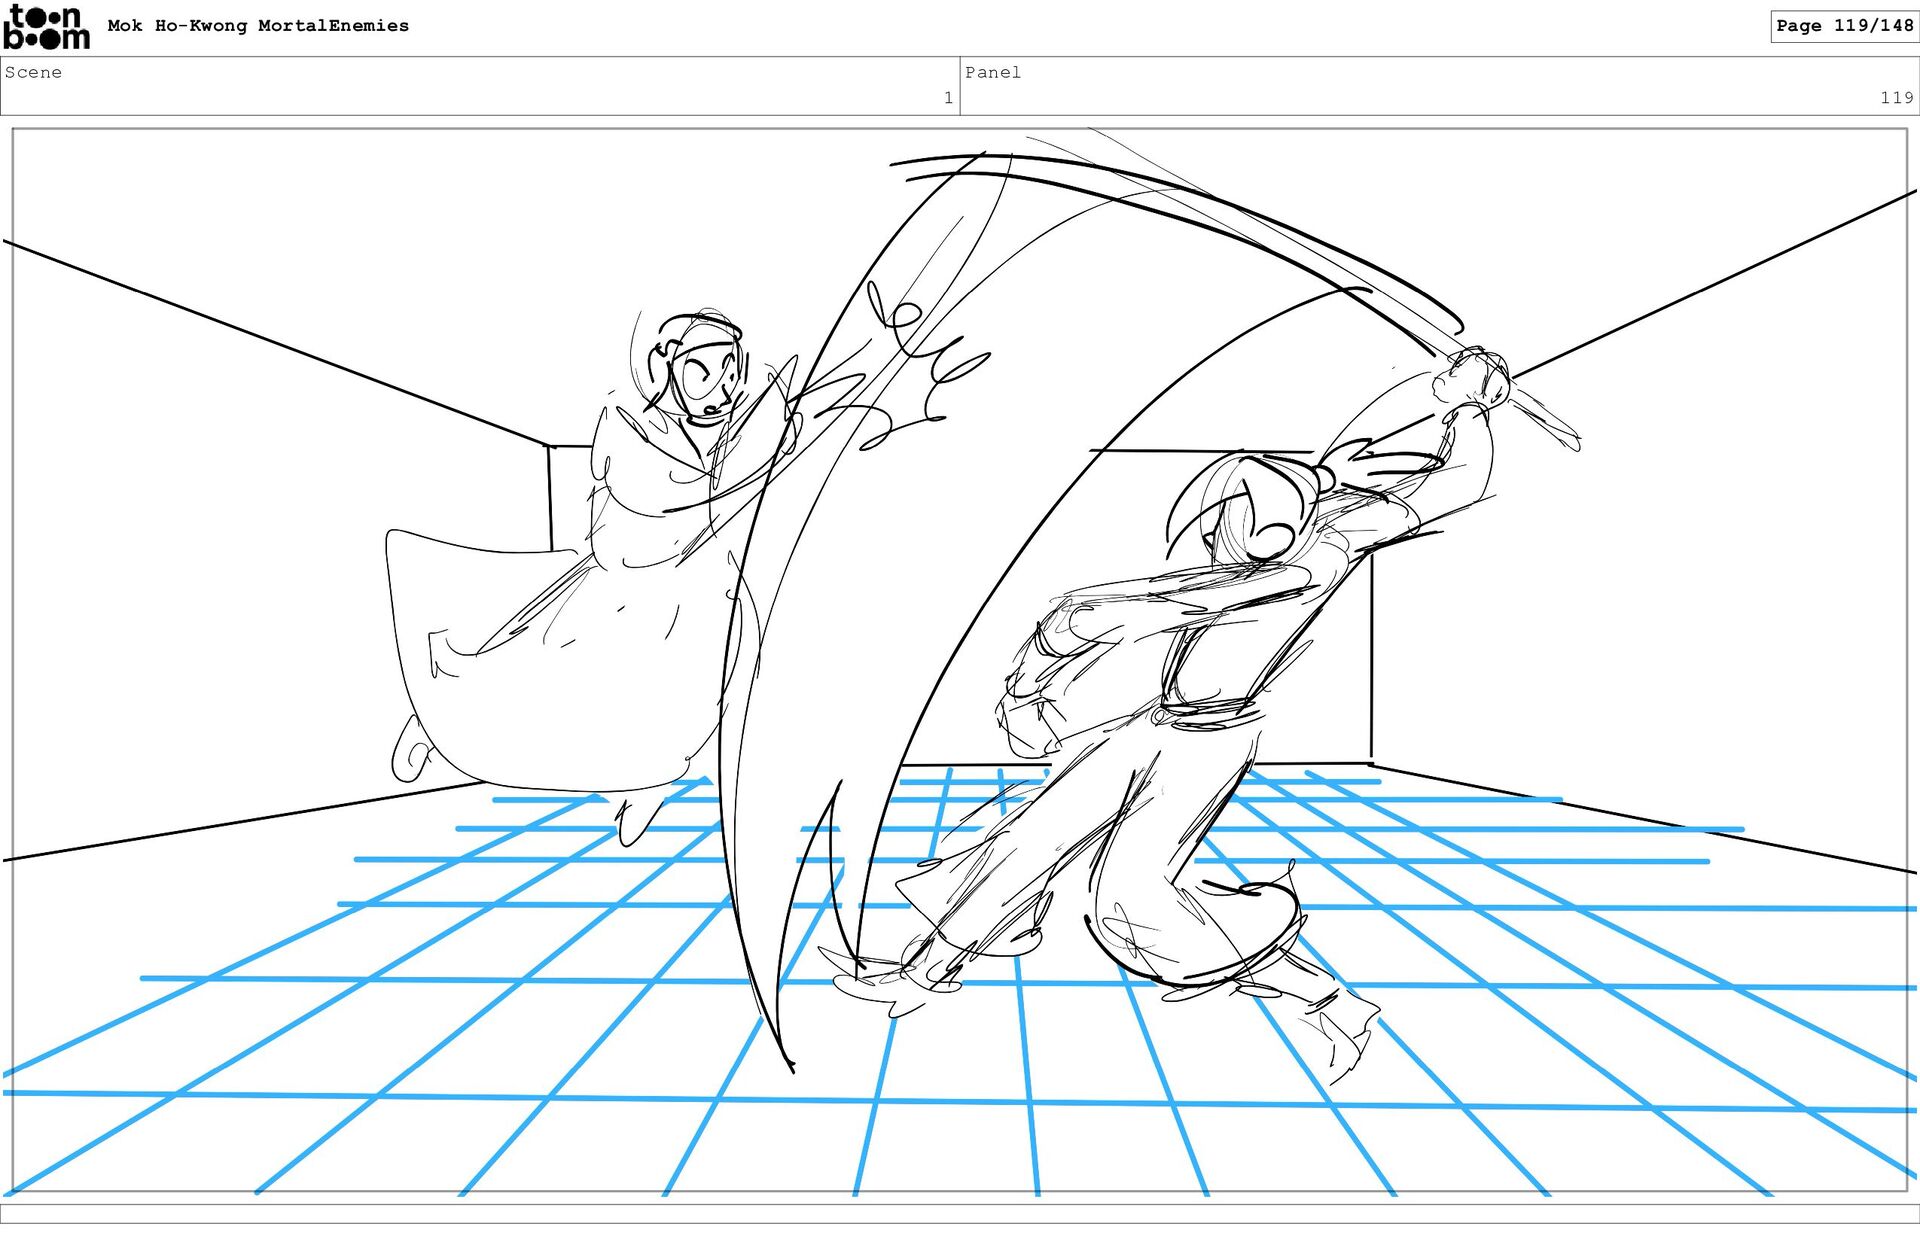Click the Scene label

tap(33, 72)
